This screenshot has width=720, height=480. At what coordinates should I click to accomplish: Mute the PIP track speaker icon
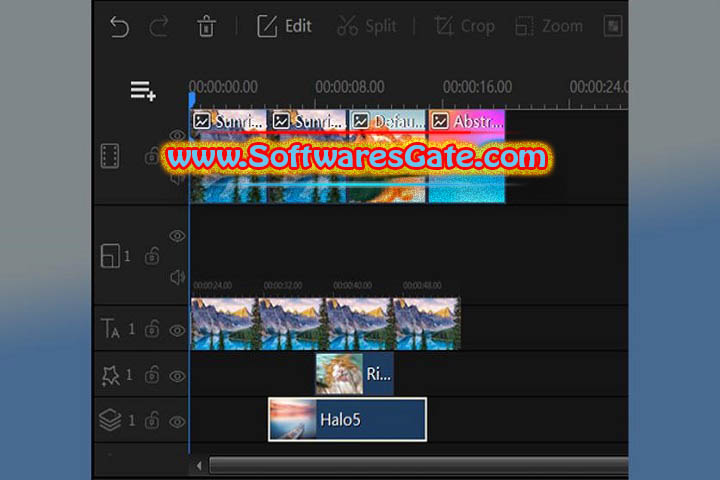(x=177, y=277)
